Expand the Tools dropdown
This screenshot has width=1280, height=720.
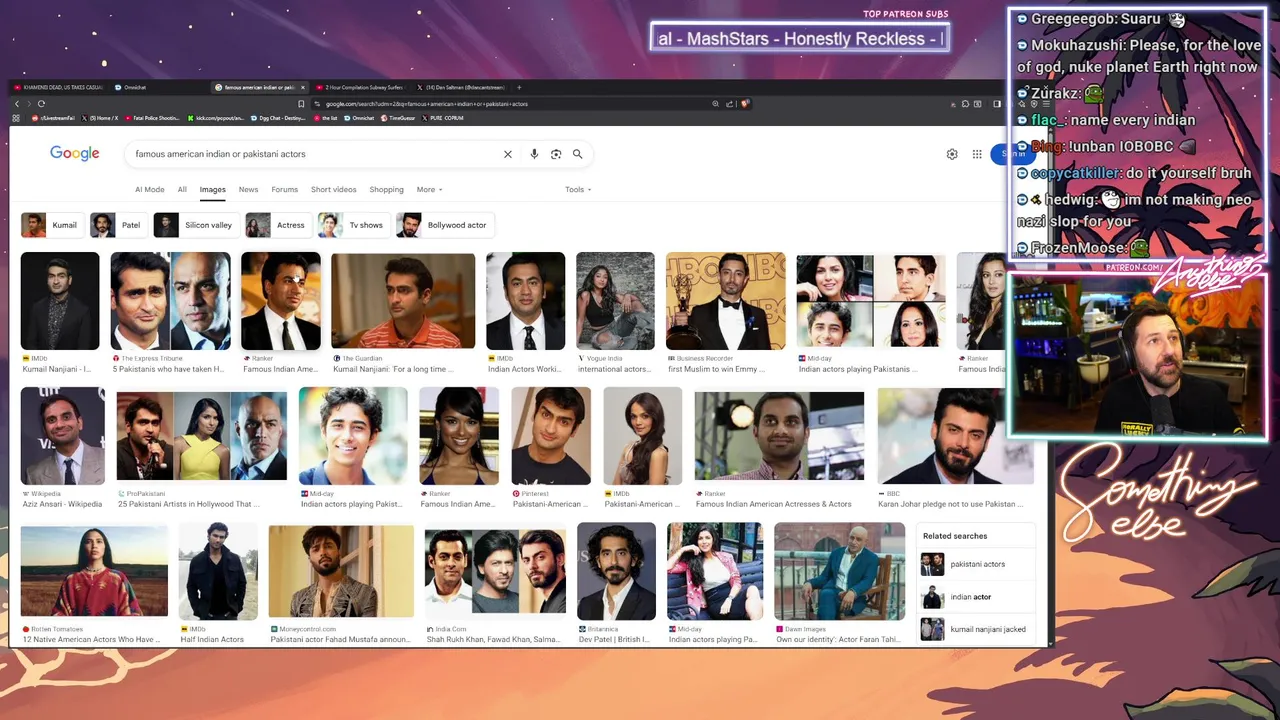click(578, 189)
